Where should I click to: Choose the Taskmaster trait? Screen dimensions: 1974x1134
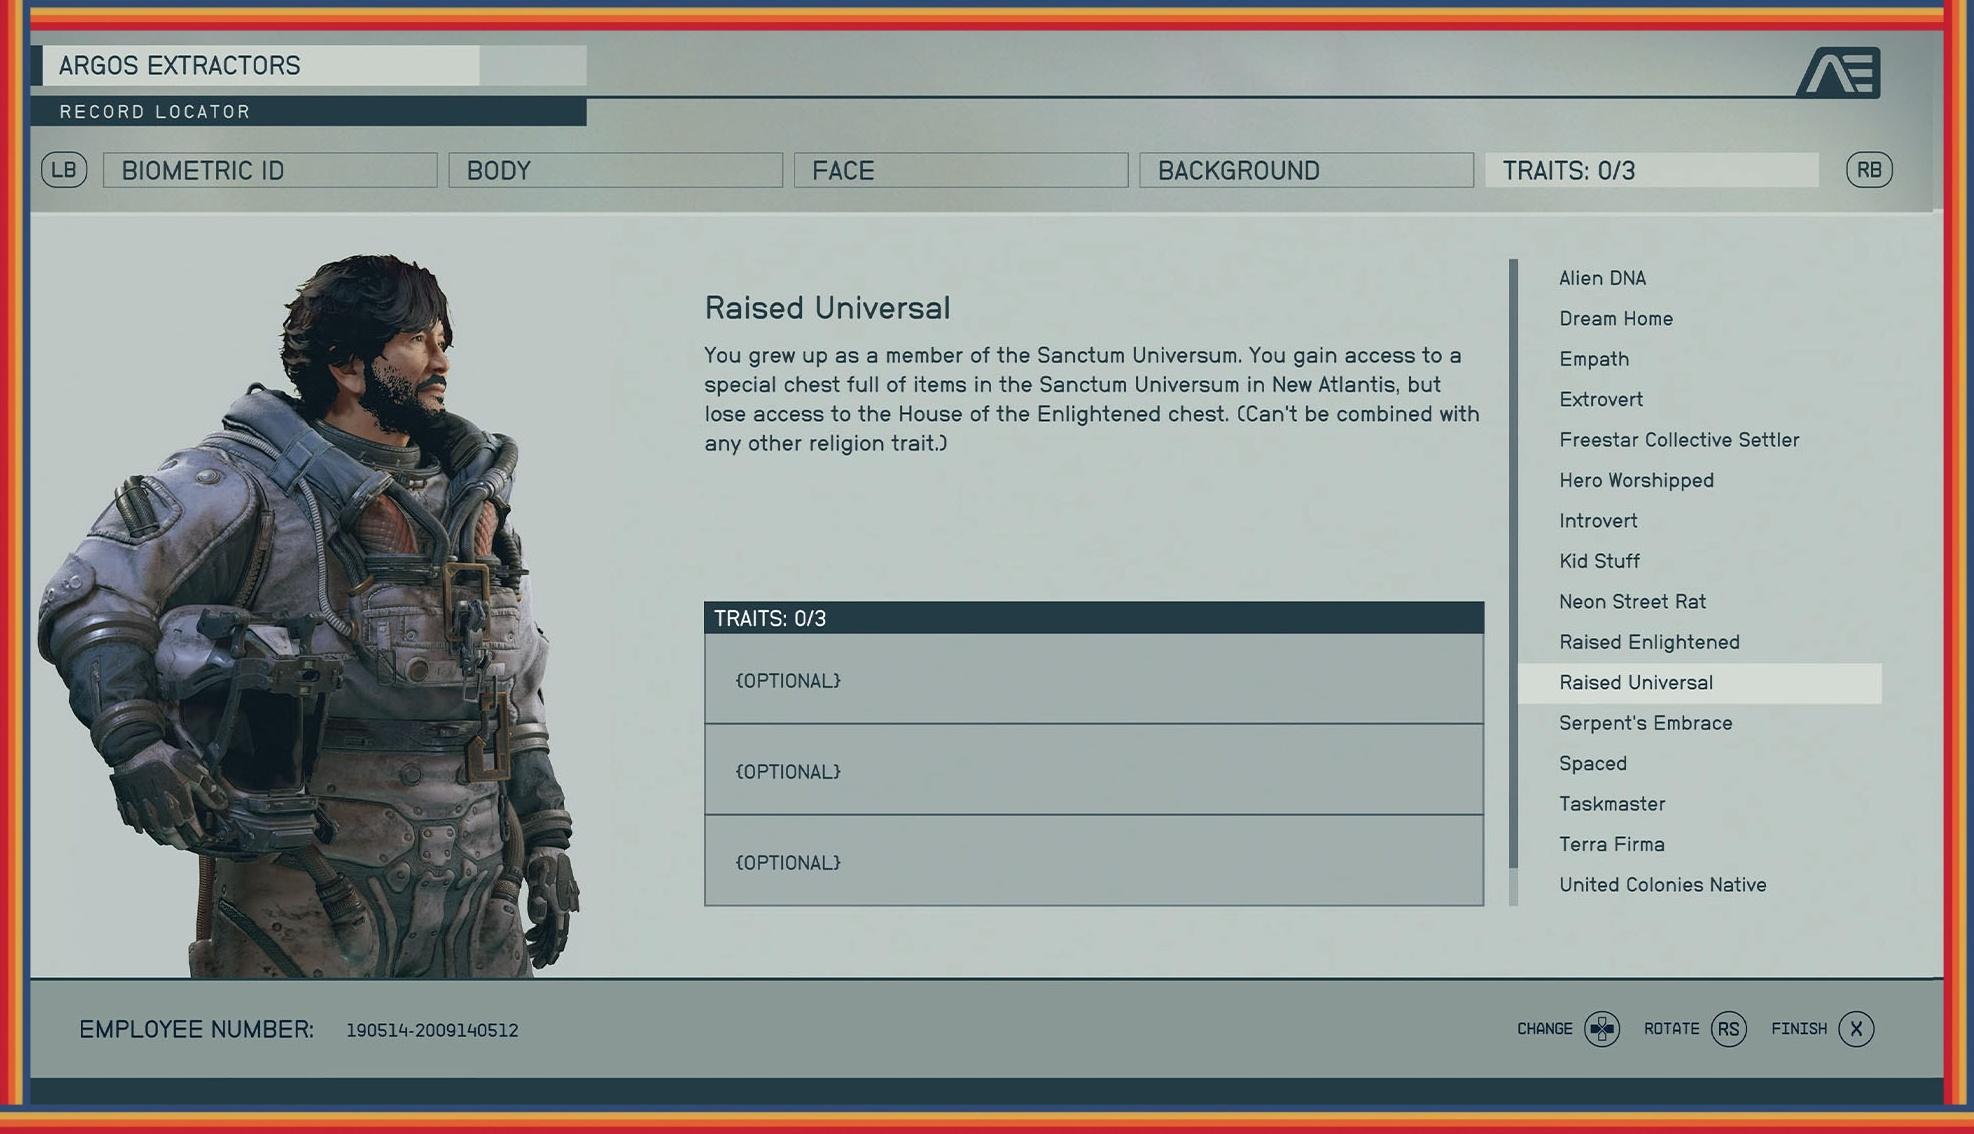[x=1612, y=804]
